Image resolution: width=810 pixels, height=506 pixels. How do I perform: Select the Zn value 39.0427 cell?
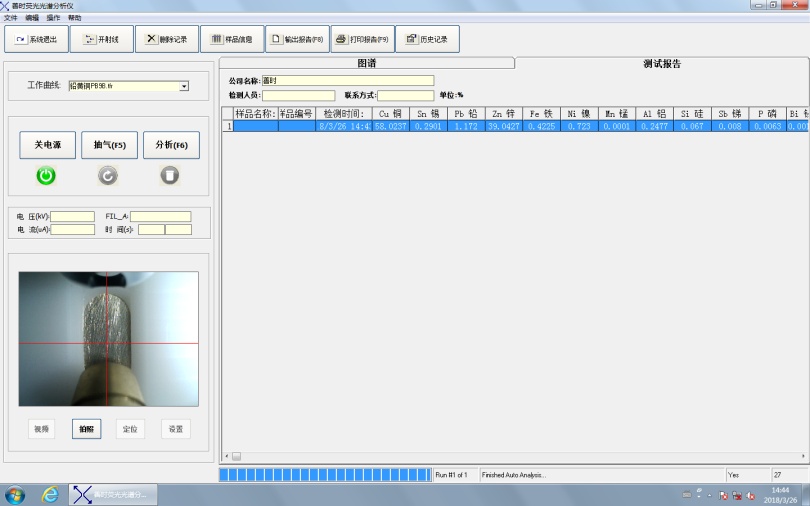tap(504, 126)
